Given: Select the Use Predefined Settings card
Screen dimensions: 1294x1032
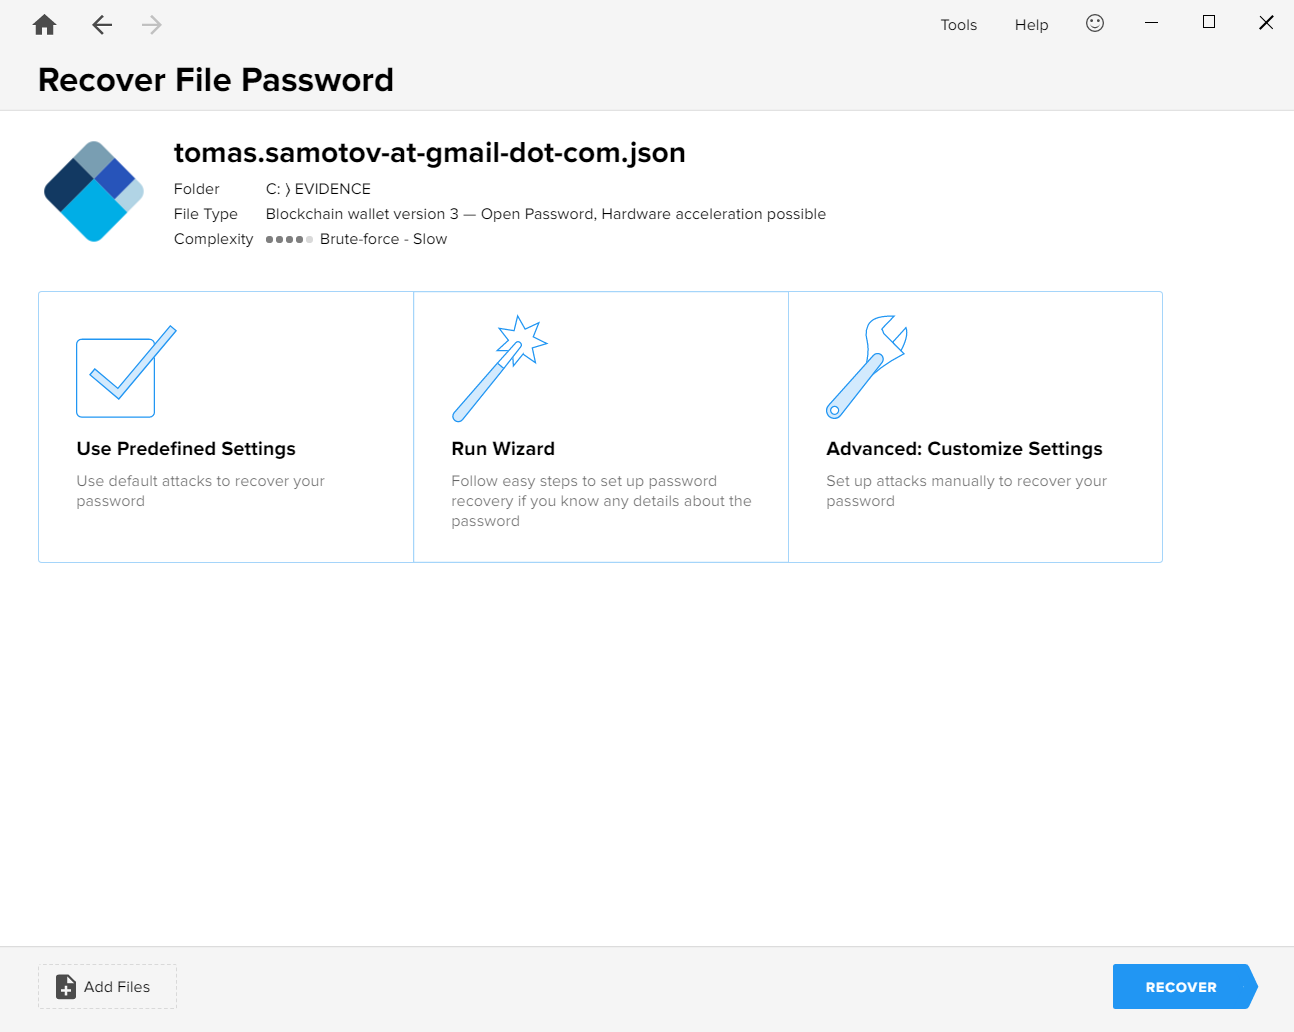Looking at the screenshot, I should (x=225, y=426).
